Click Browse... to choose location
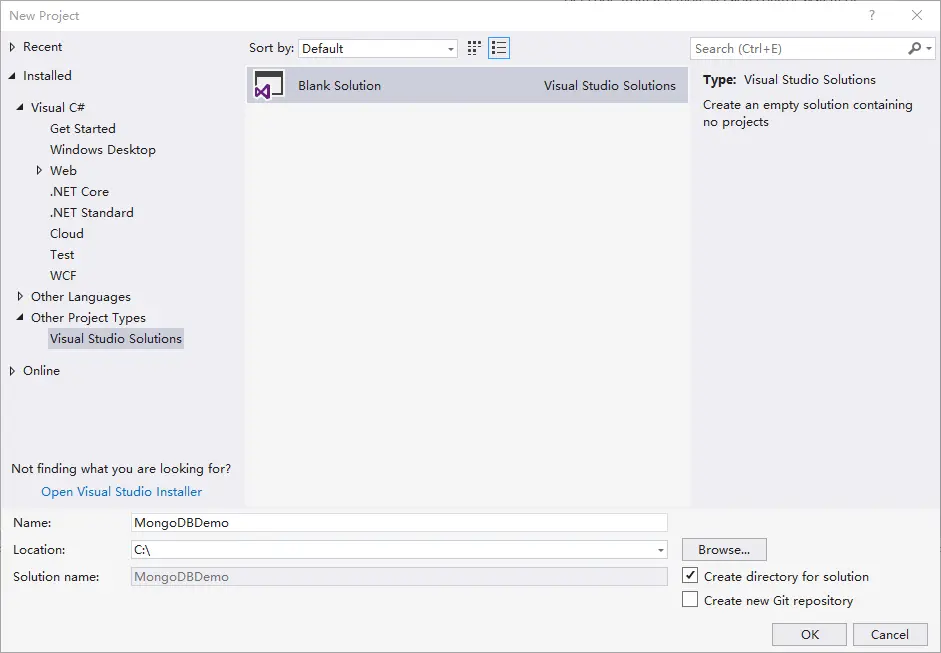The width and height of the screenshot is (941, 653). (x=724, y=550)
